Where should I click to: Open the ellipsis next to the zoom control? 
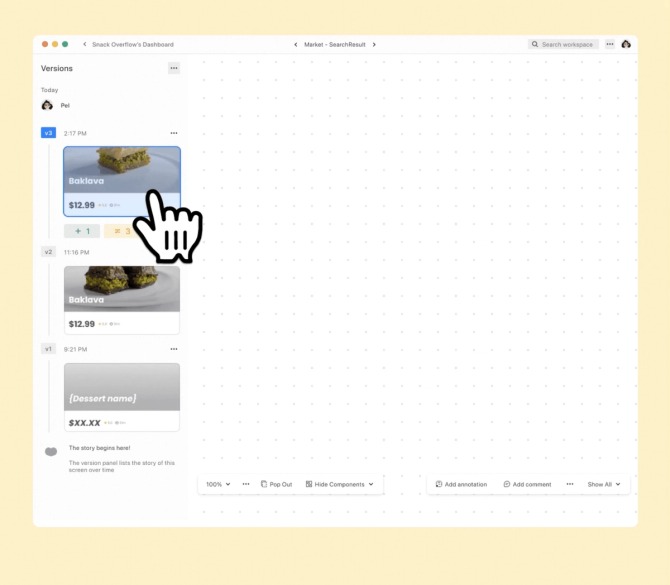246,484
